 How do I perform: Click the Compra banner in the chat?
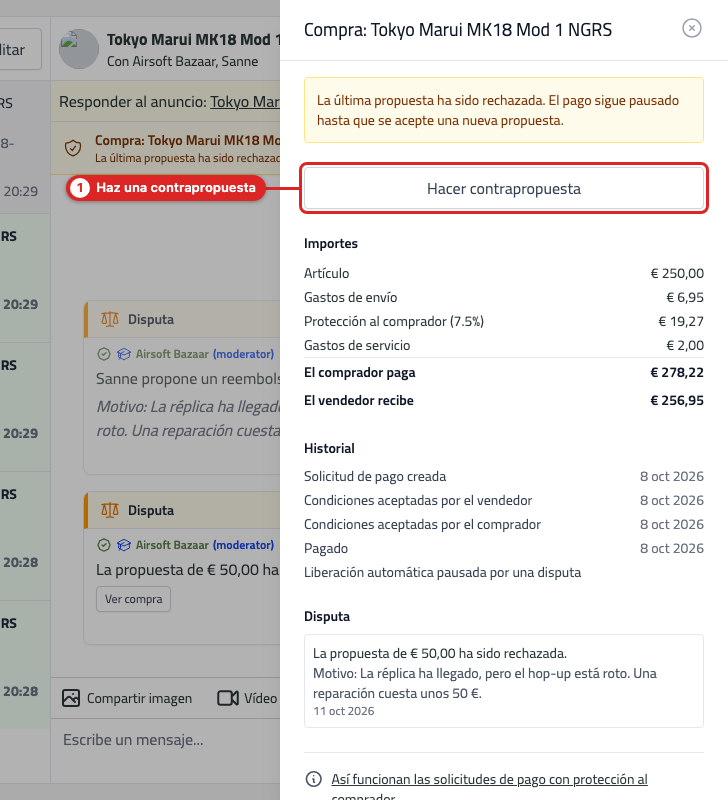coord(165,148)
